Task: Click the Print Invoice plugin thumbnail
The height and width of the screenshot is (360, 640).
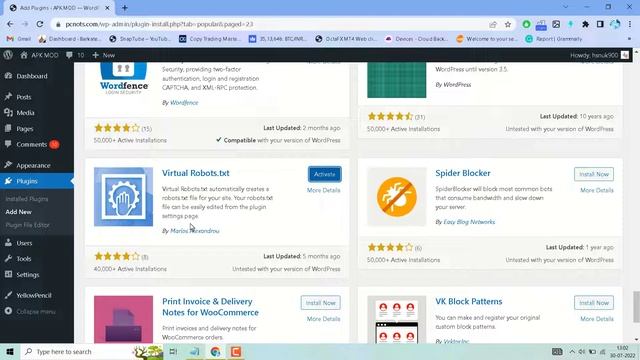Action: click(123, 320)
